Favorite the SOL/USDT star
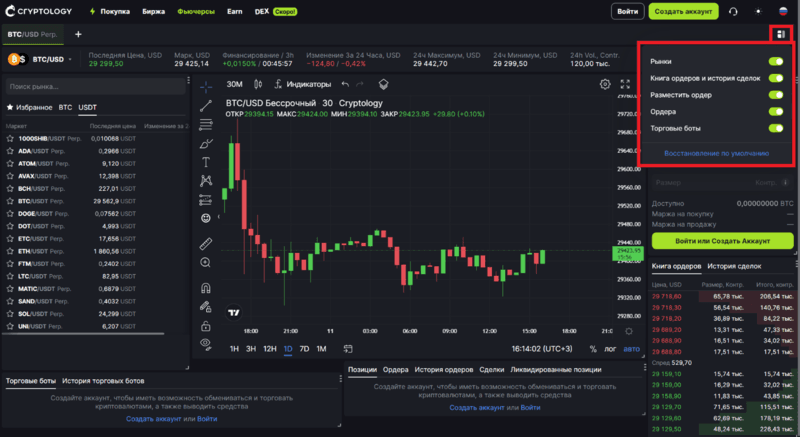Image resolution: width=800 pixels, height=437 pixels. click(x=10, y=314)
